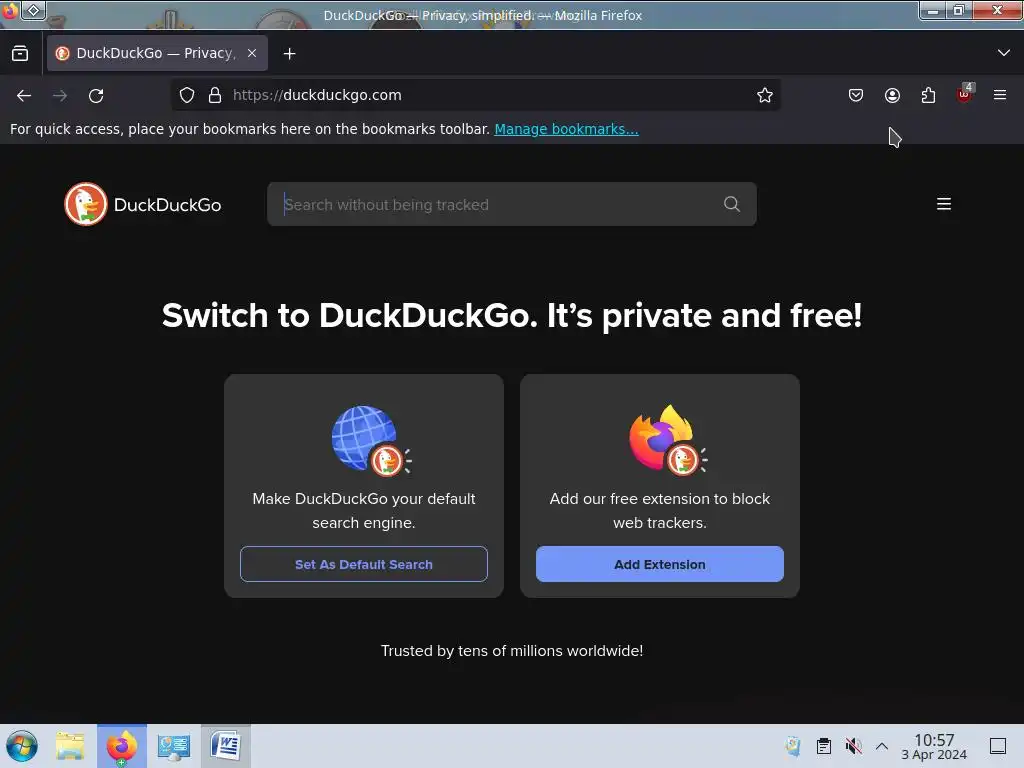Open the uBlock Origin extension icon
This screenshot has height=768, width=1024.
(964, 95)
